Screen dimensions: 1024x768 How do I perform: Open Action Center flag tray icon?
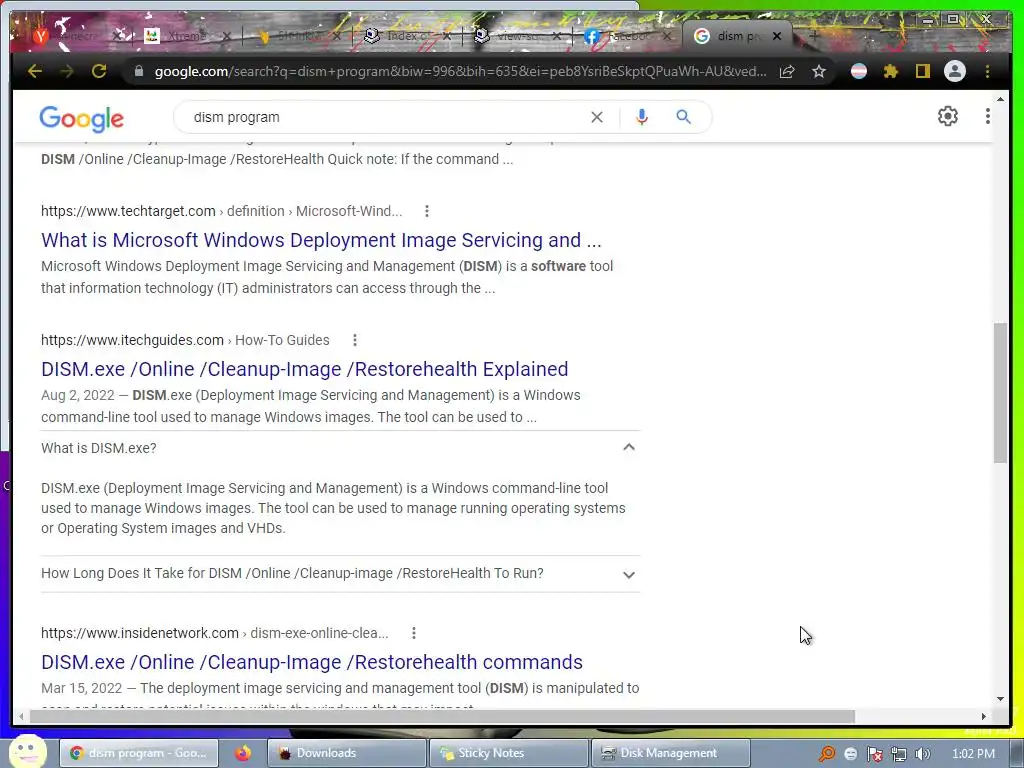tap(874, 754)
